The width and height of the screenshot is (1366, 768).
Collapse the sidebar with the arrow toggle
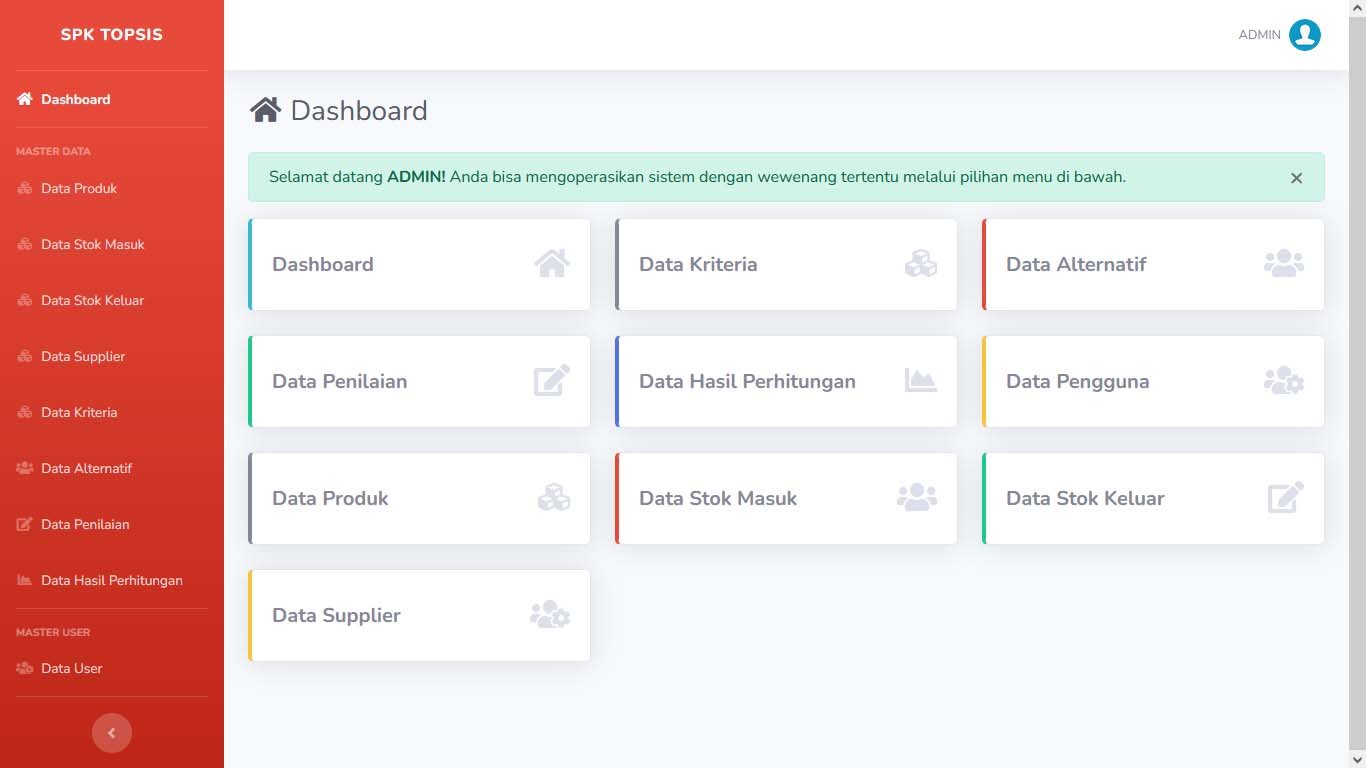(111, 733)
